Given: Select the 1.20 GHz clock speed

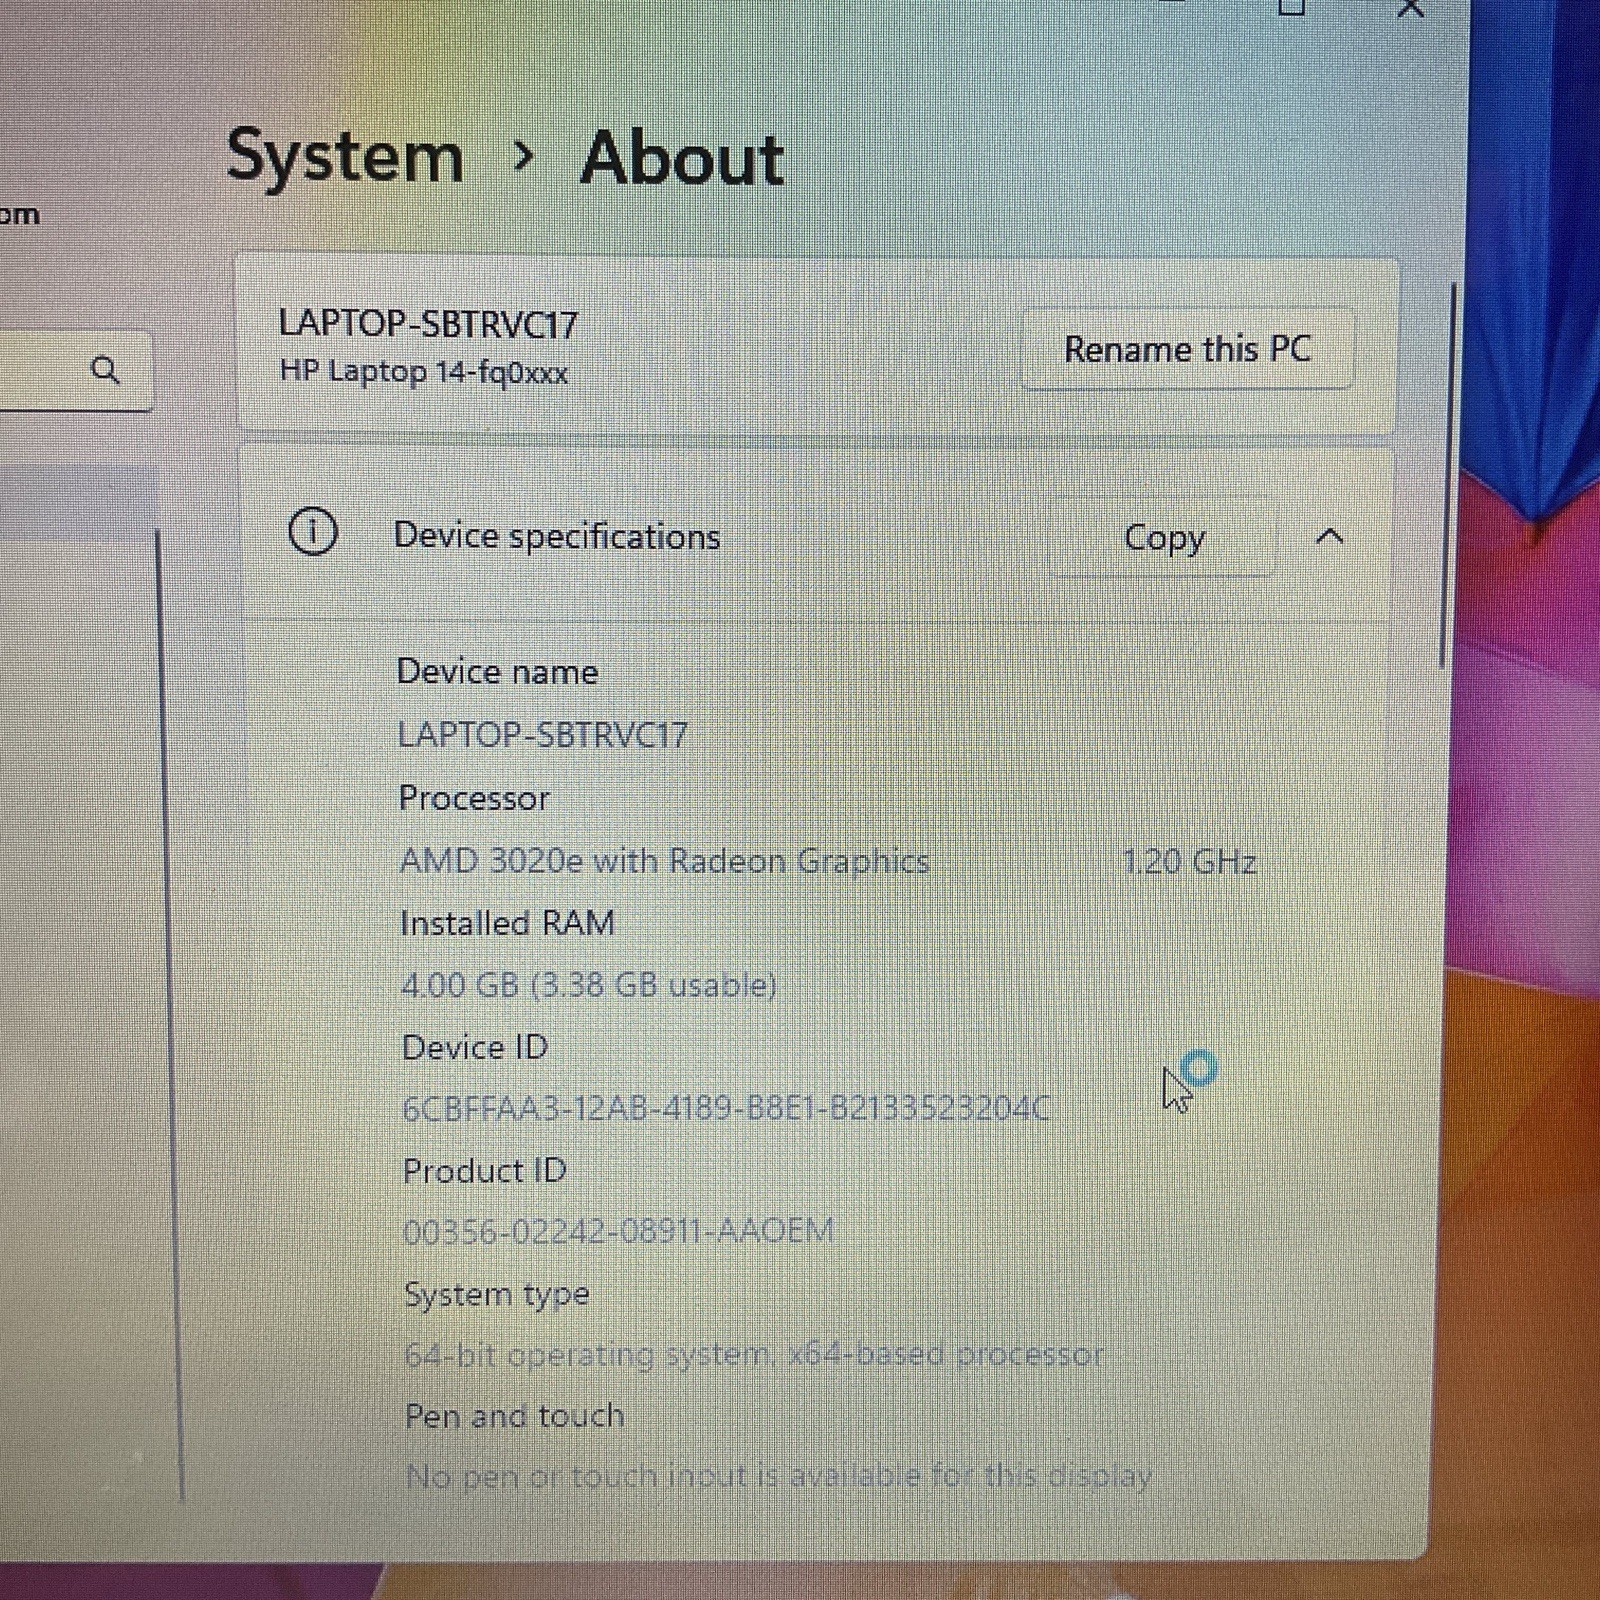Looking at the screenshot, I should 1189,861.
